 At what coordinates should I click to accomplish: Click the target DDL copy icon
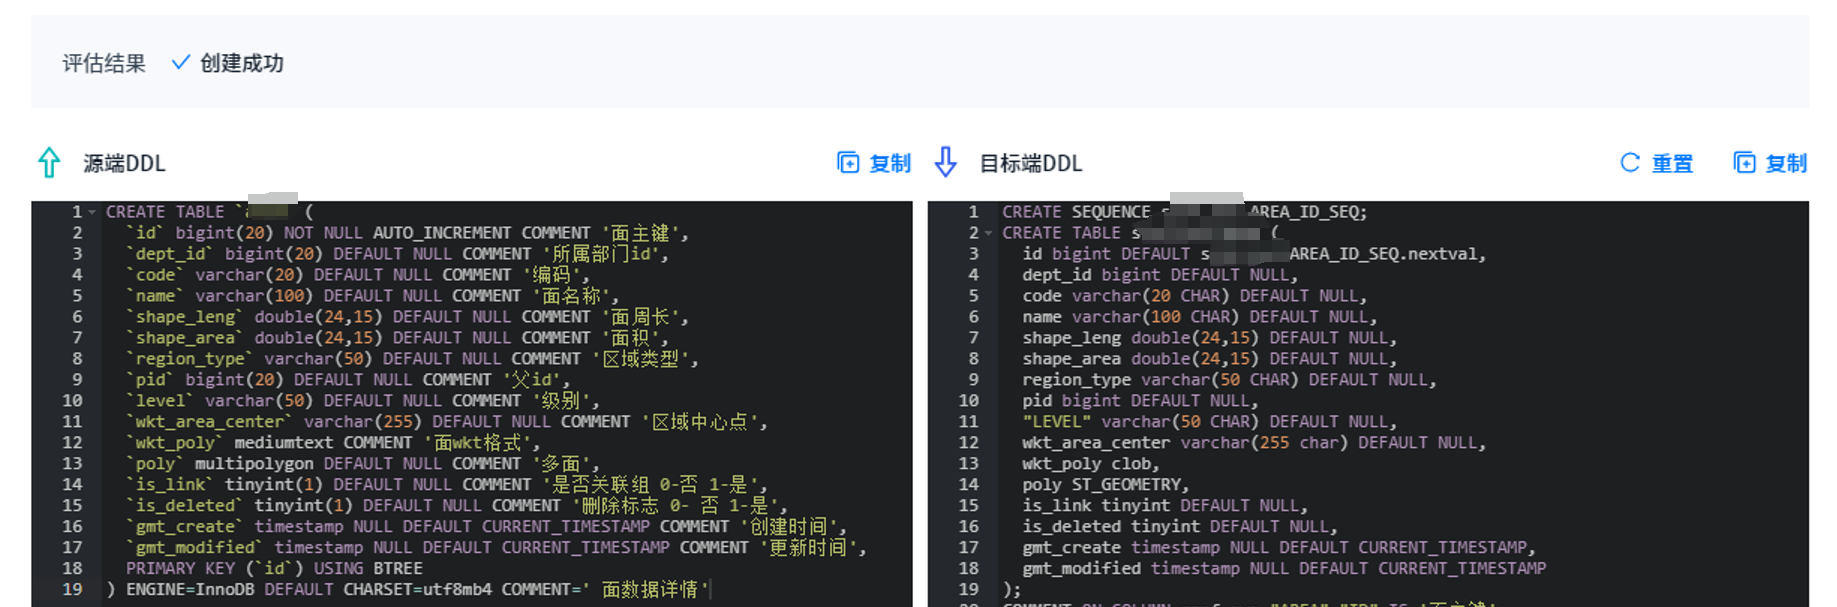point(1744,163)
